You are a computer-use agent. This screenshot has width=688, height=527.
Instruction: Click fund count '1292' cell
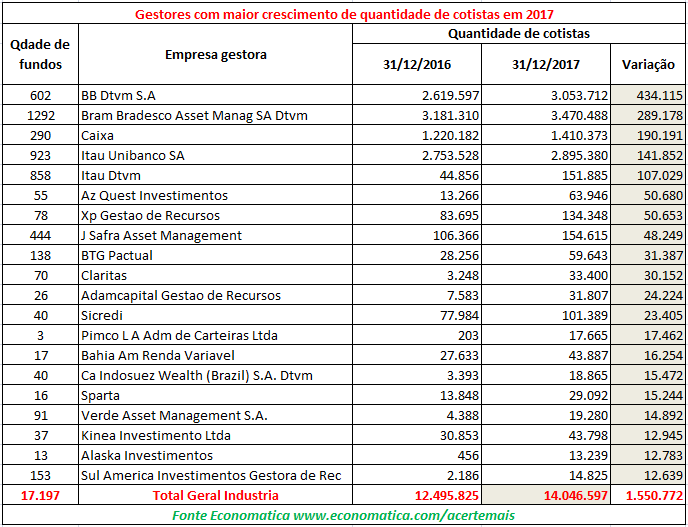point(40,115)
